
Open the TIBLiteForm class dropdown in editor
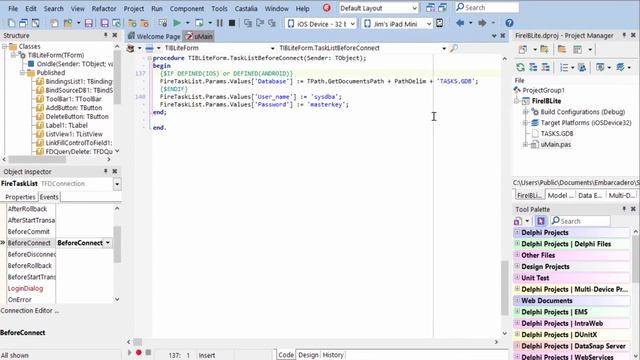(272, 48)
